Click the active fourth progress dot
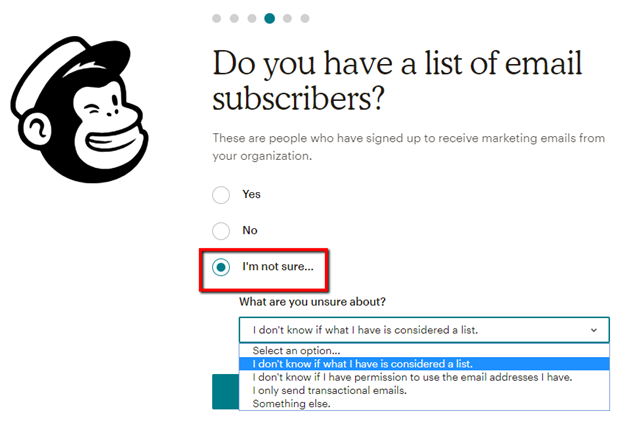Viewport: 624px width, 430px height. click(270, 18)
